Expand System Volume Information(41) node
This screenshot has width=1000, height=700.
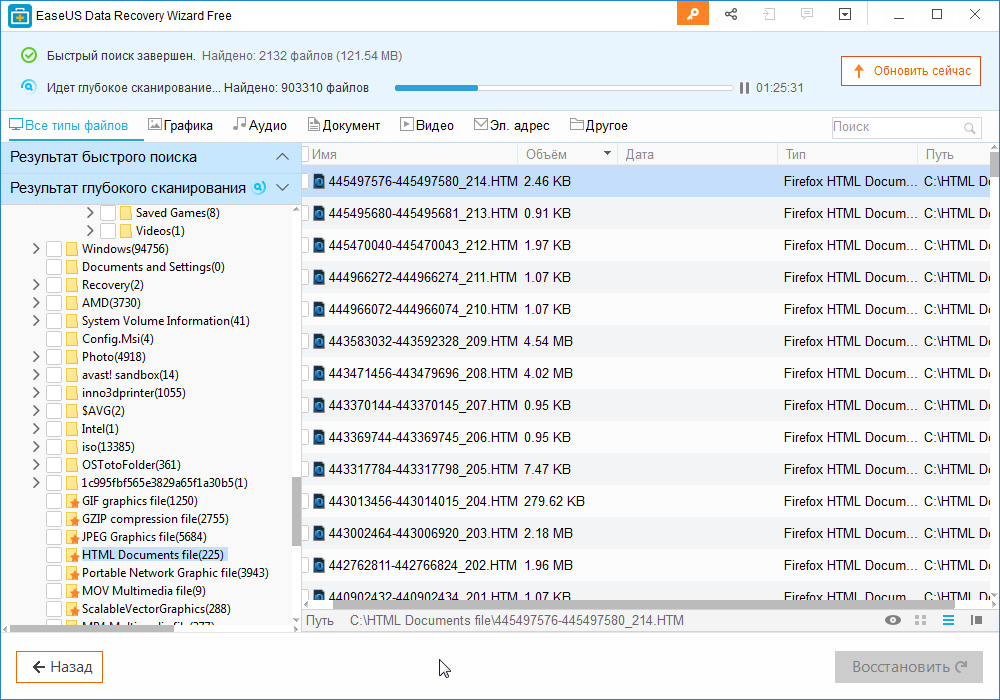click(x=36, y=321)
